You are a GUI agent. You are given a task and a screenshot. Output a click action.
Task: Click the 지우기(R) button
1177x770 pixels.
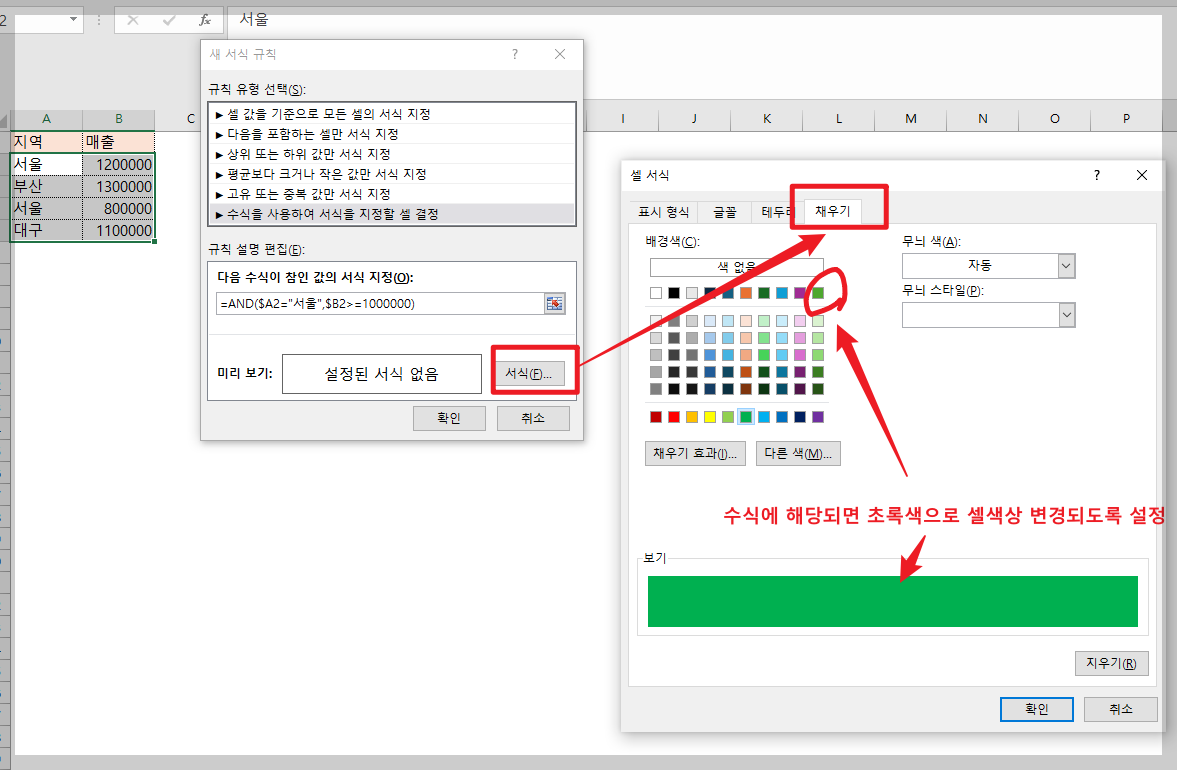[1111, 663]
